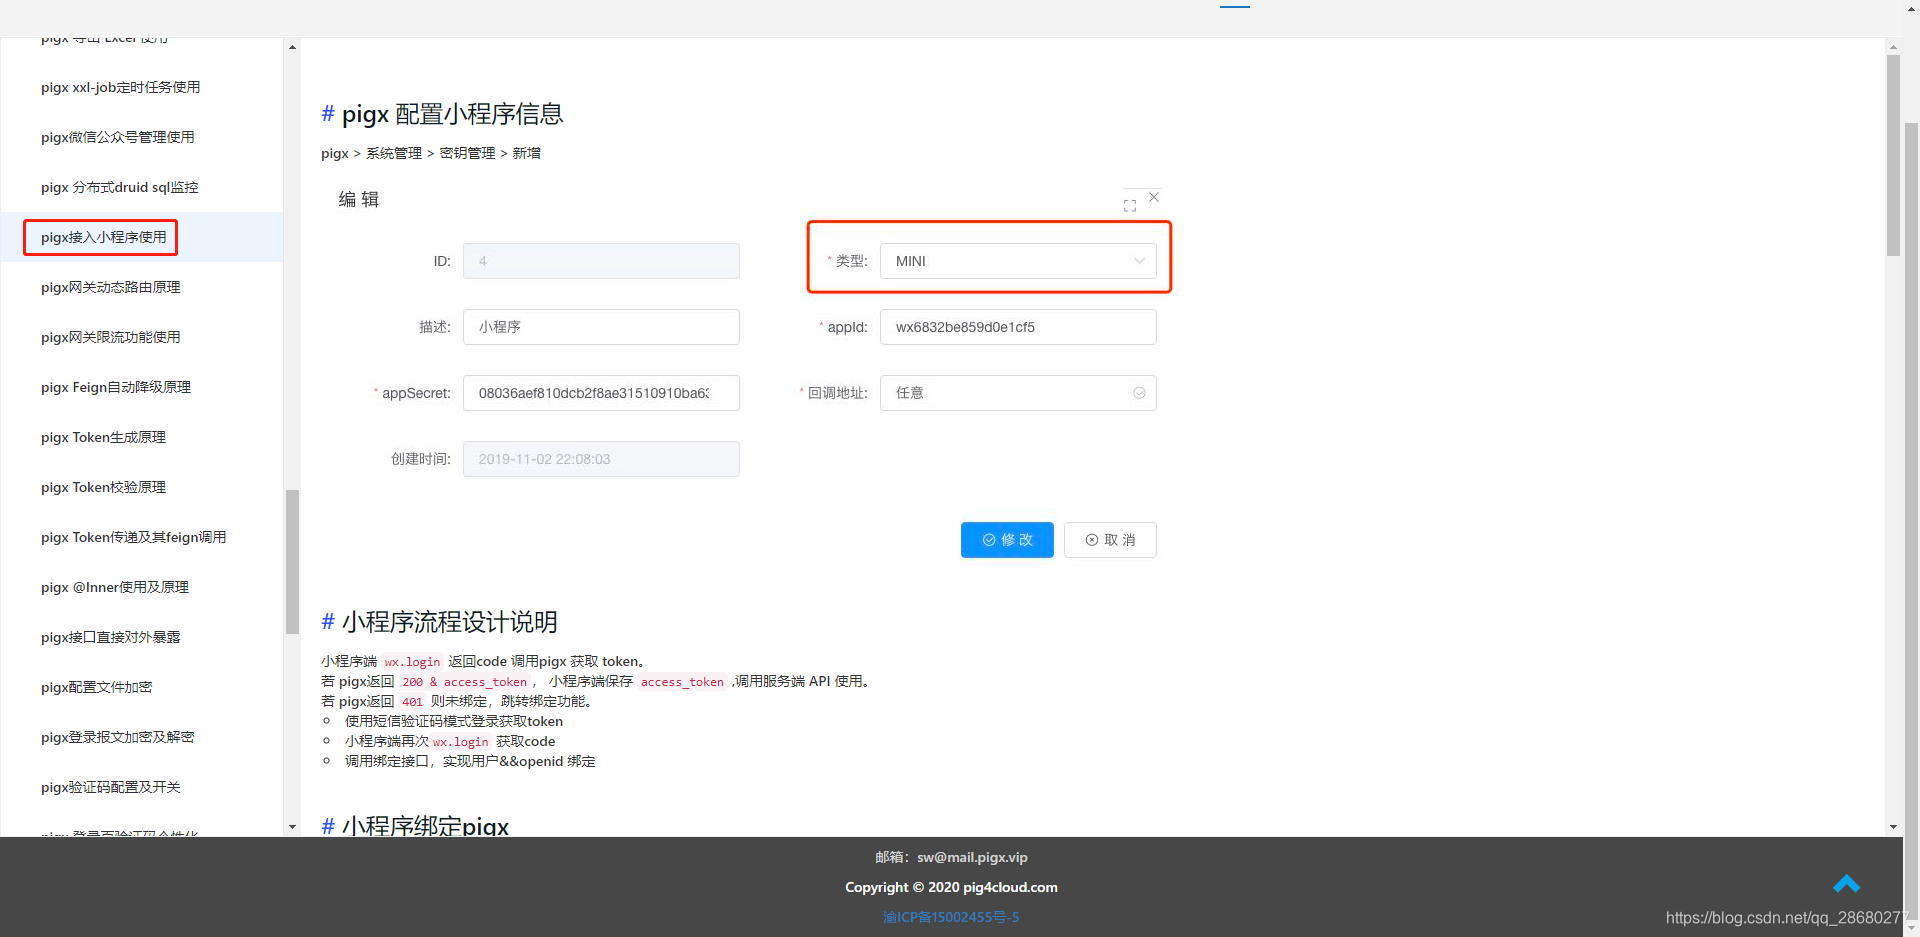
Task: Open pigx验证码配置及开关 sidebar item
Action: pos(110,787)
